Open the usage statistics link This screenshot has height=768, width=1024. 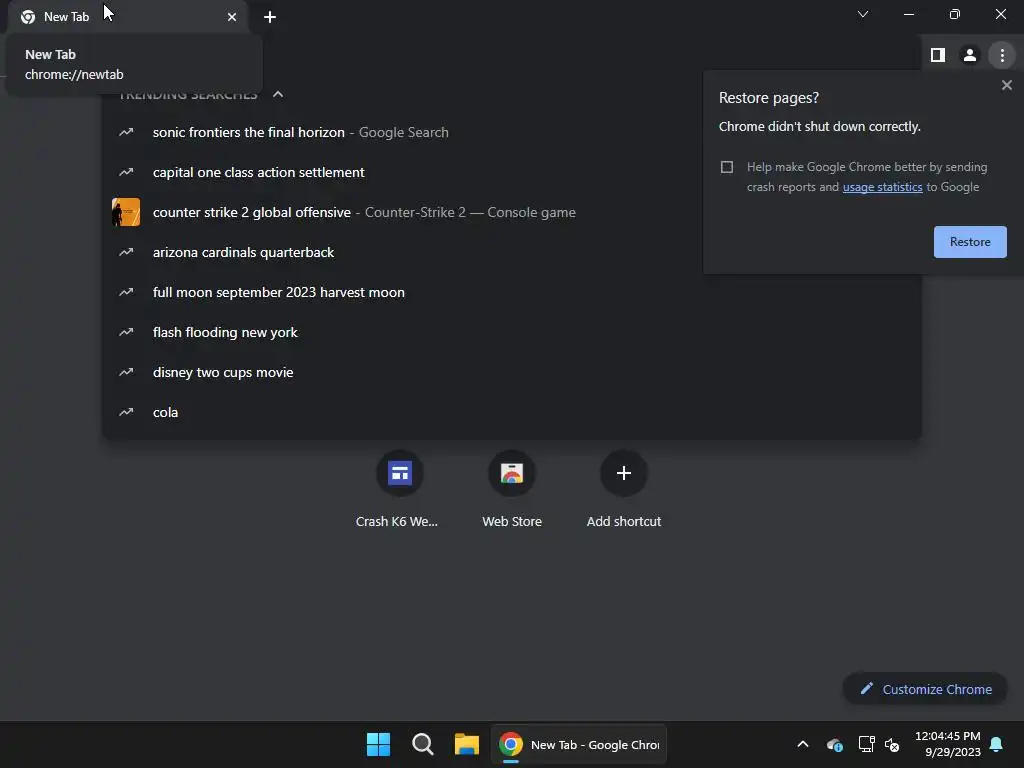882,187
